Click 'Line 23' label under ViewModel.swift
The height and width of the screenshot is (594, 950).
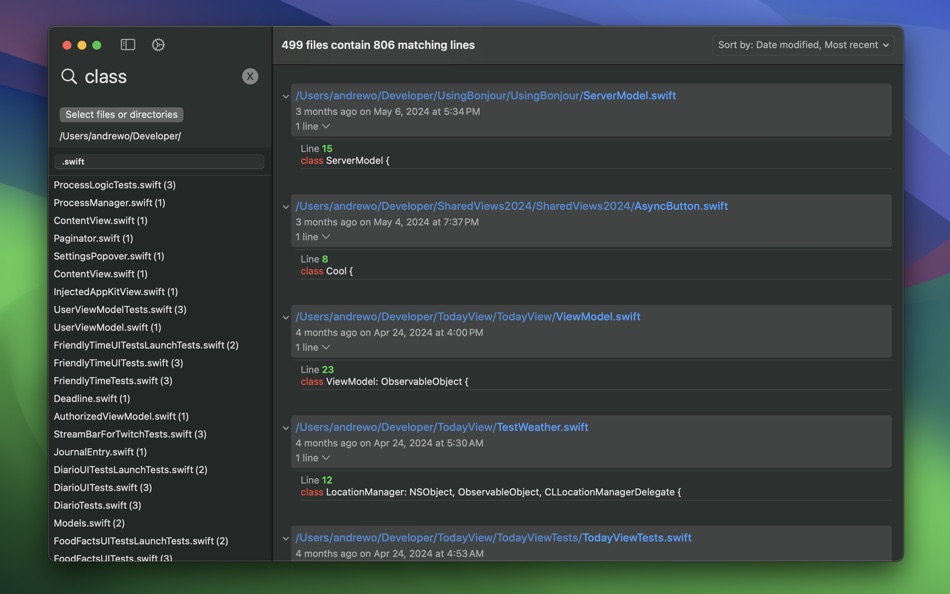(317, 369)
